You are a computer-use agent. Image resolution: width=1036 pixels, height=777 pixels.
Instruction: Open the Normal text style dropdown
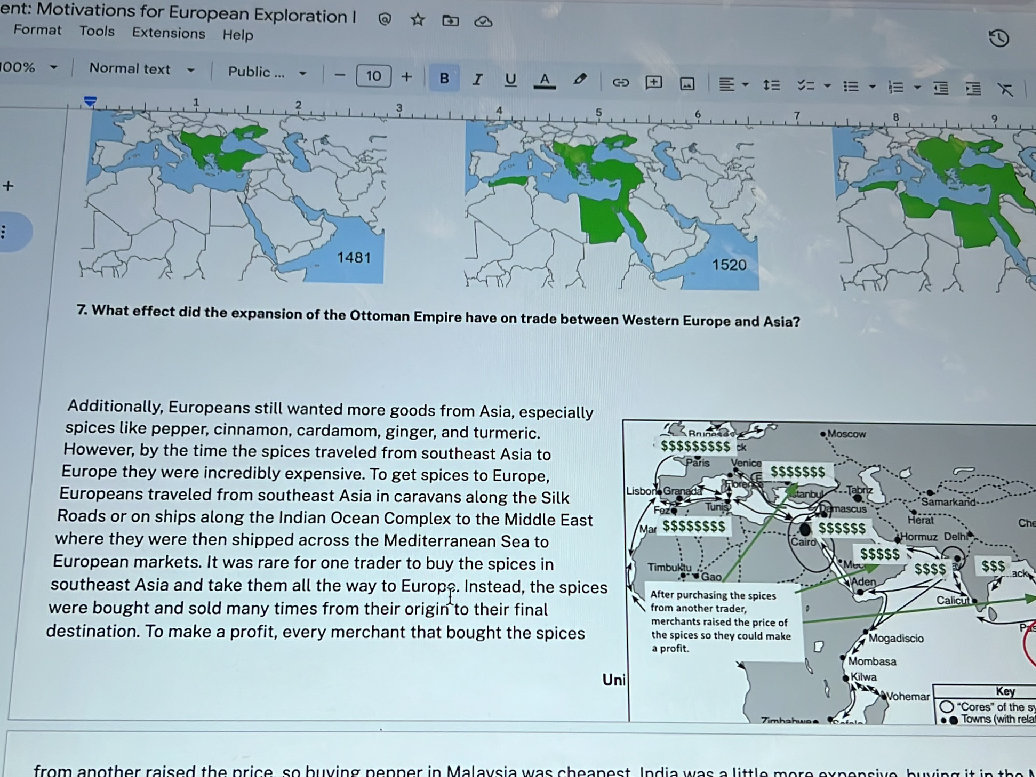click(x=142, y=69)
